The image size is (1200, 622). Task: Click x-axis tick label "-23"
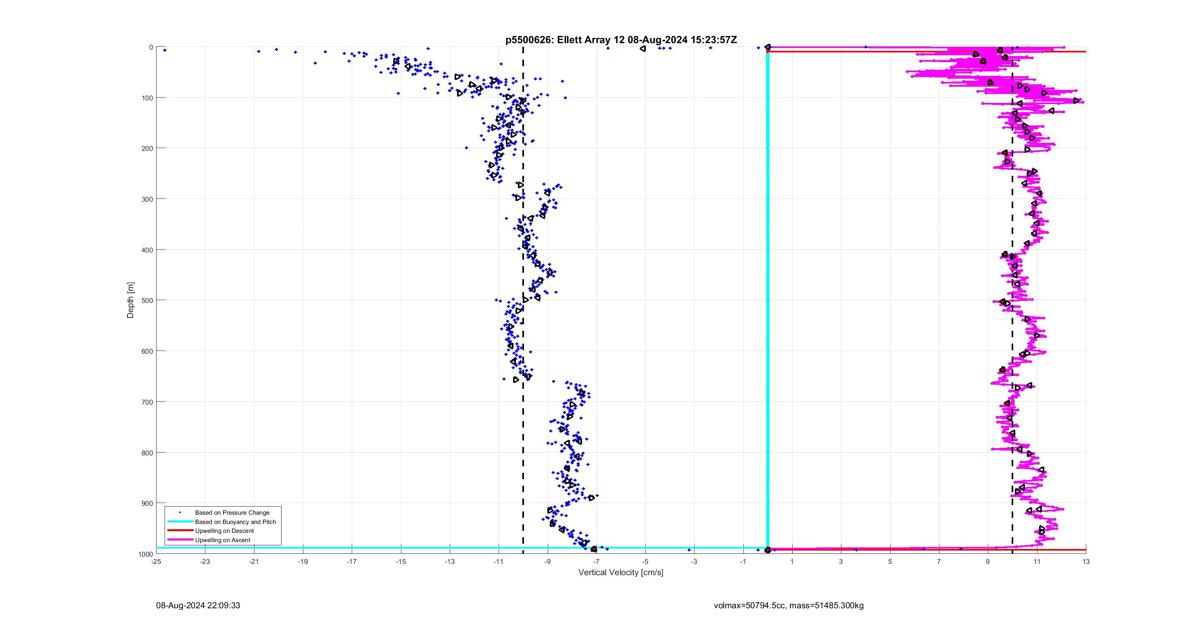pyautogui.click(x=205, y=561)
